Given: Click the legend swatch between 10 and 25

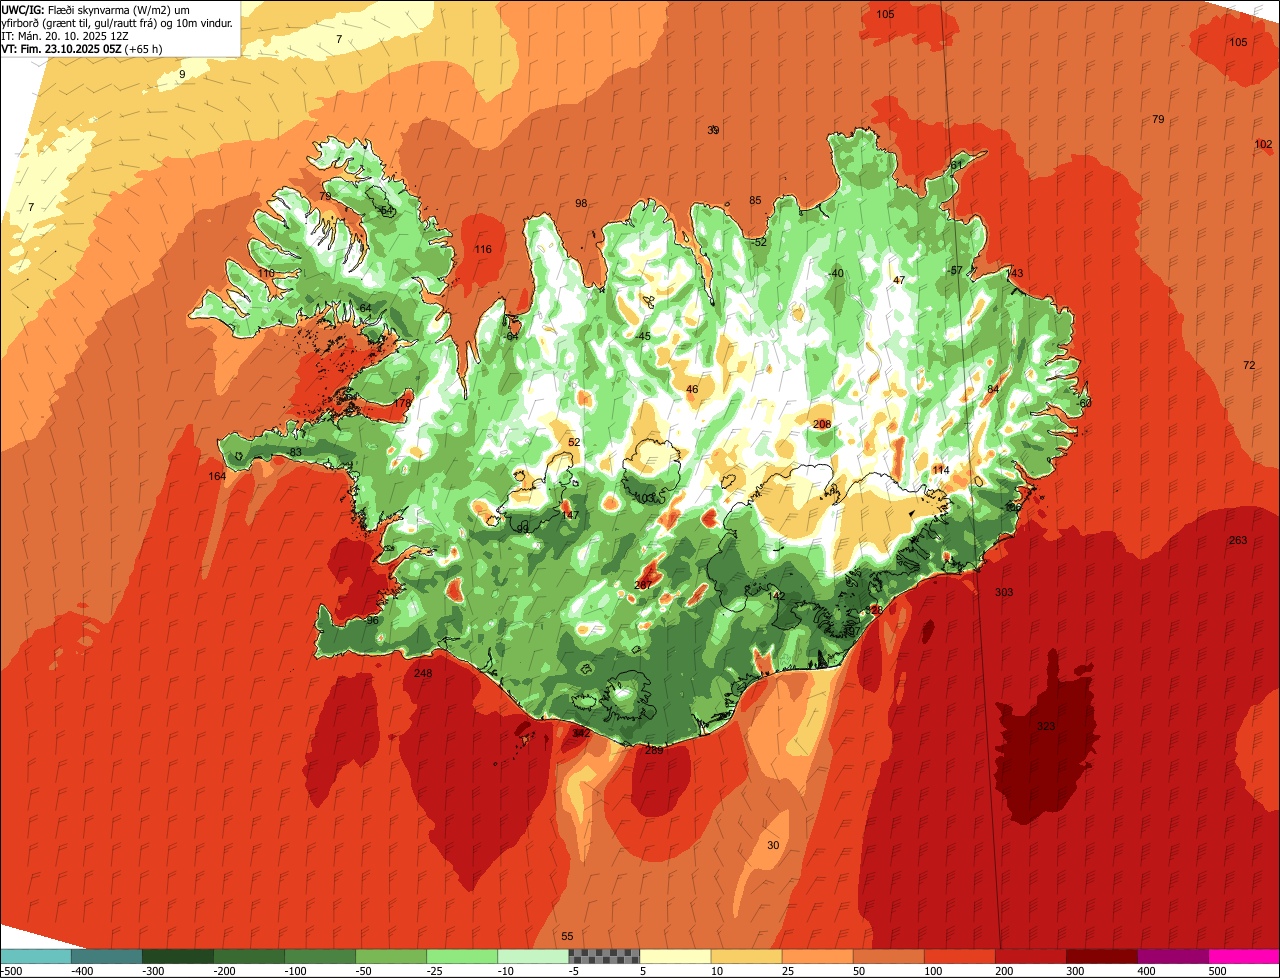Looking at the screenshot, I should [x=746, y=956].
